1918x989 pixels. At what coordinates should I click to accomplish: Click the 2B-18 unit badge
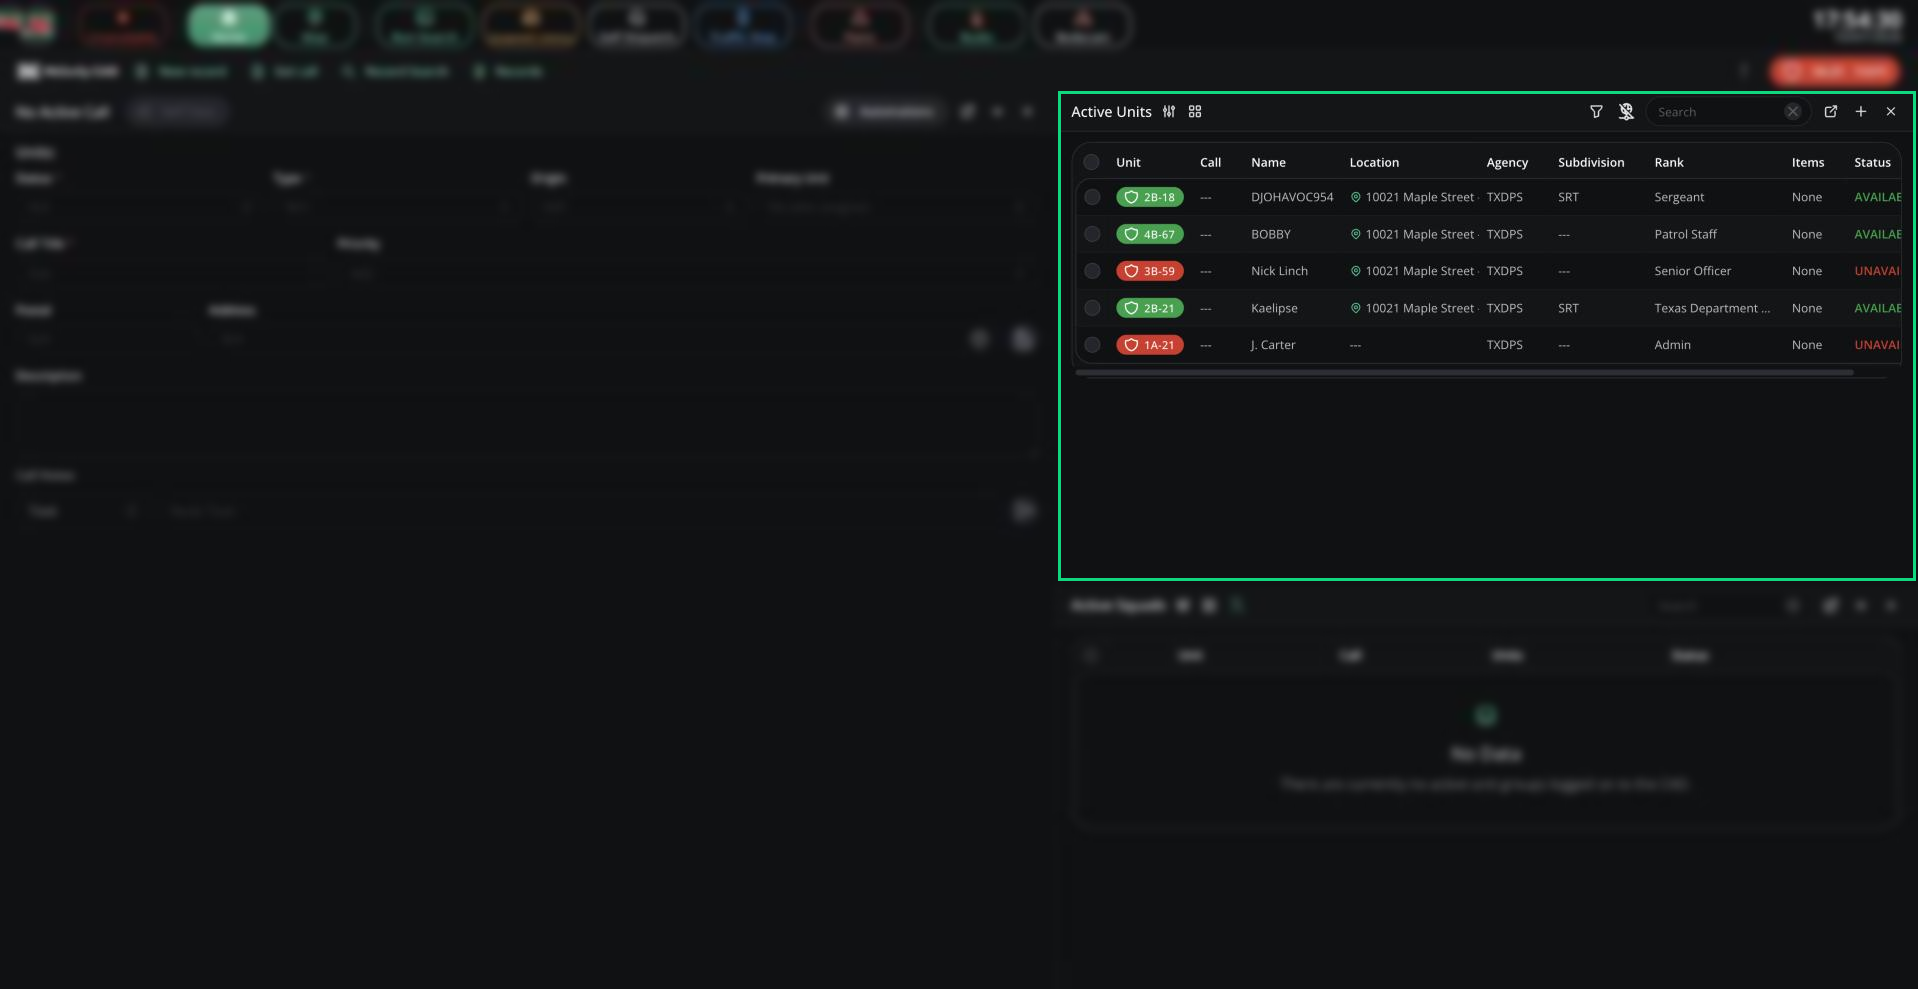(x=1150, y=197)
